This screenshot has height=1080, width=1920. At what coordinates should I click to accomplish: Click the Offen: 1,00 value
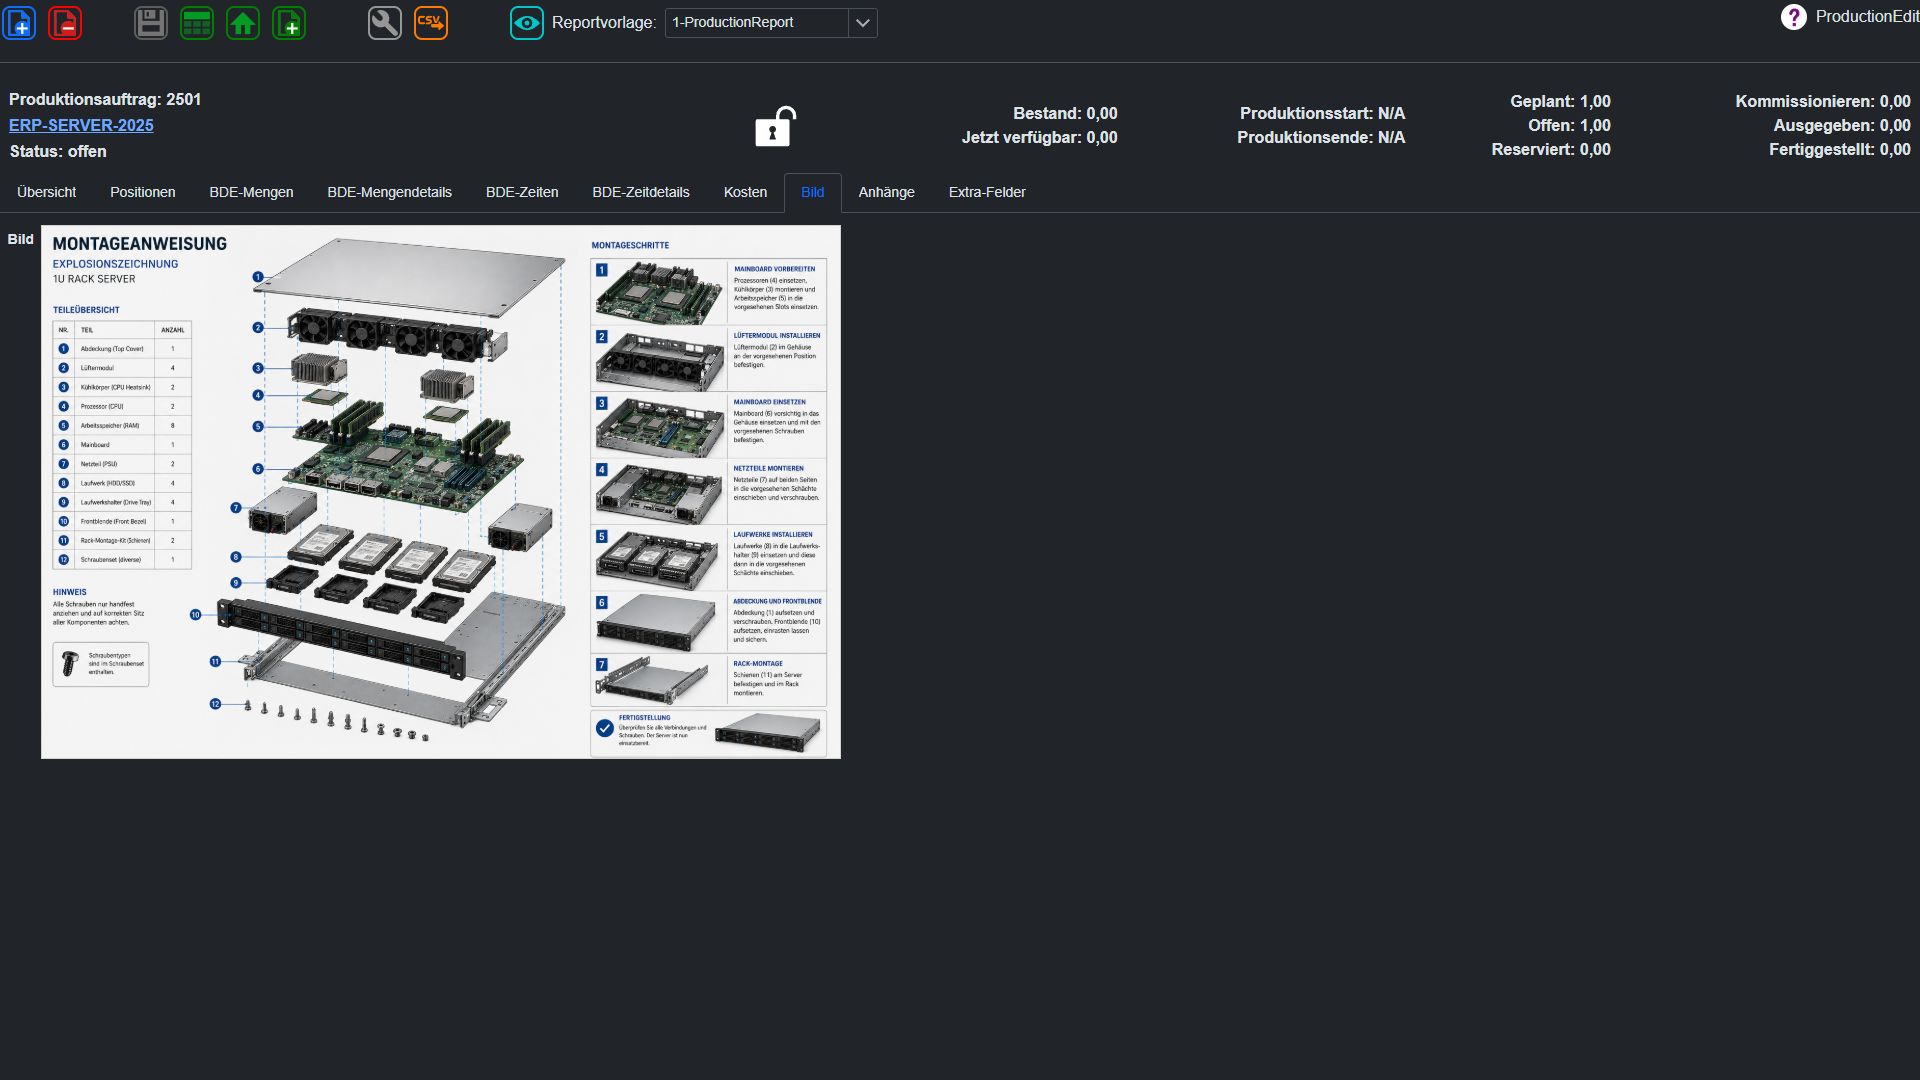1569,125
